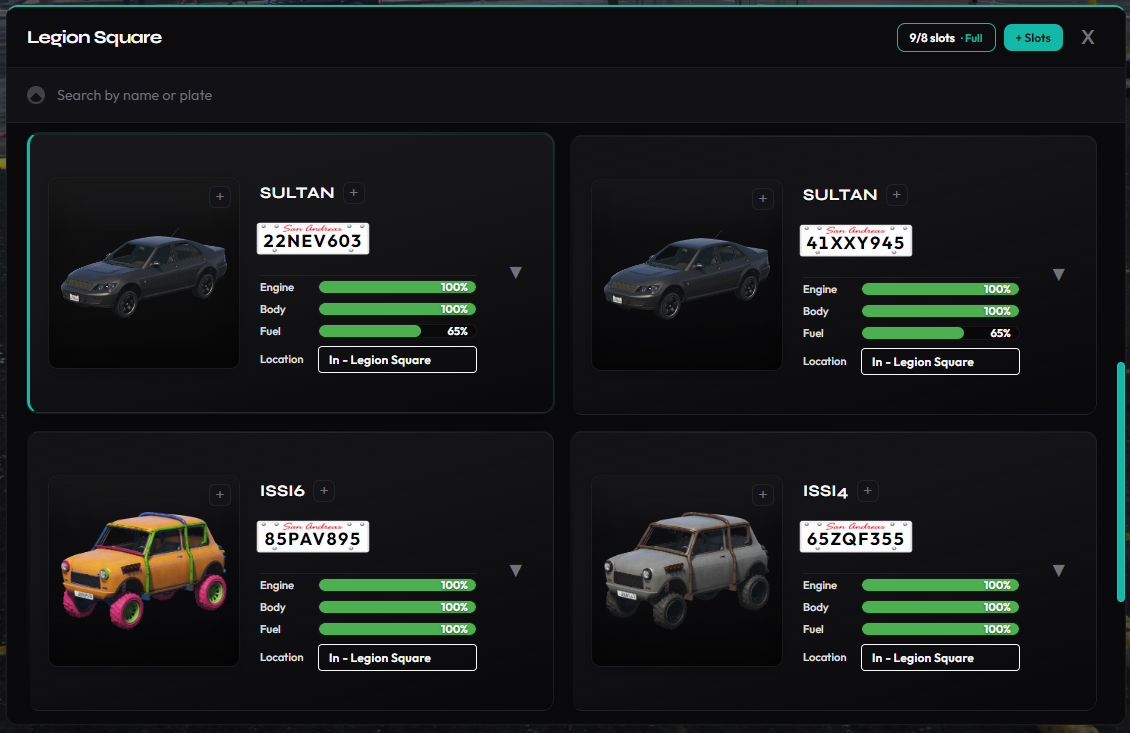Close the Legion Square garage panel

pos(1087,37)
